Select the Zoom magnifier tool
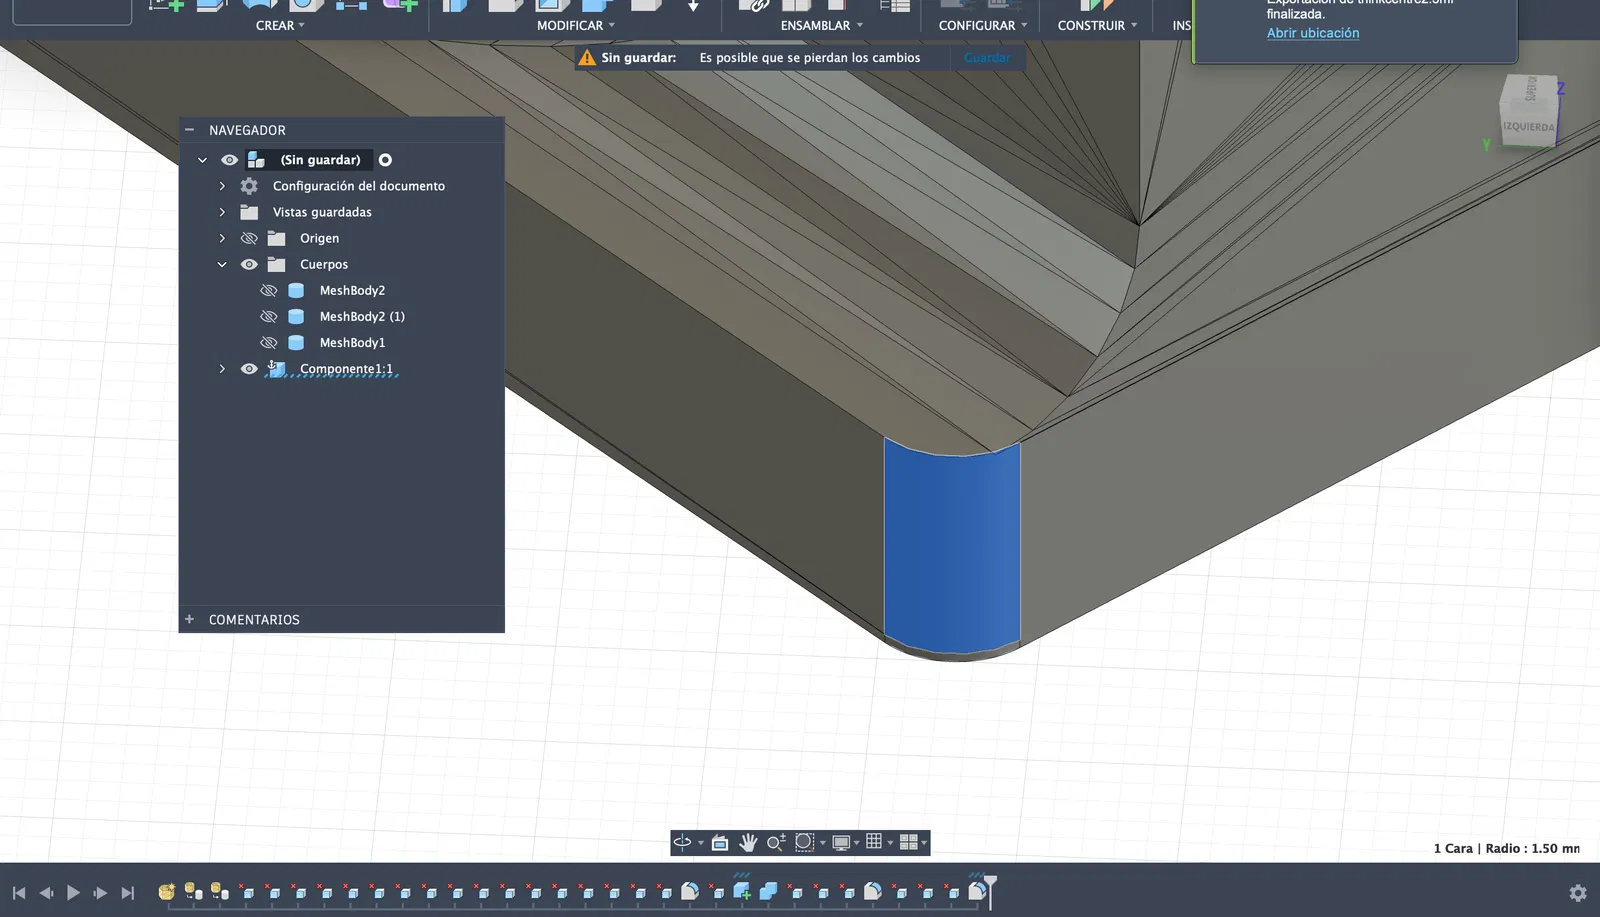 tap(775, 843)
